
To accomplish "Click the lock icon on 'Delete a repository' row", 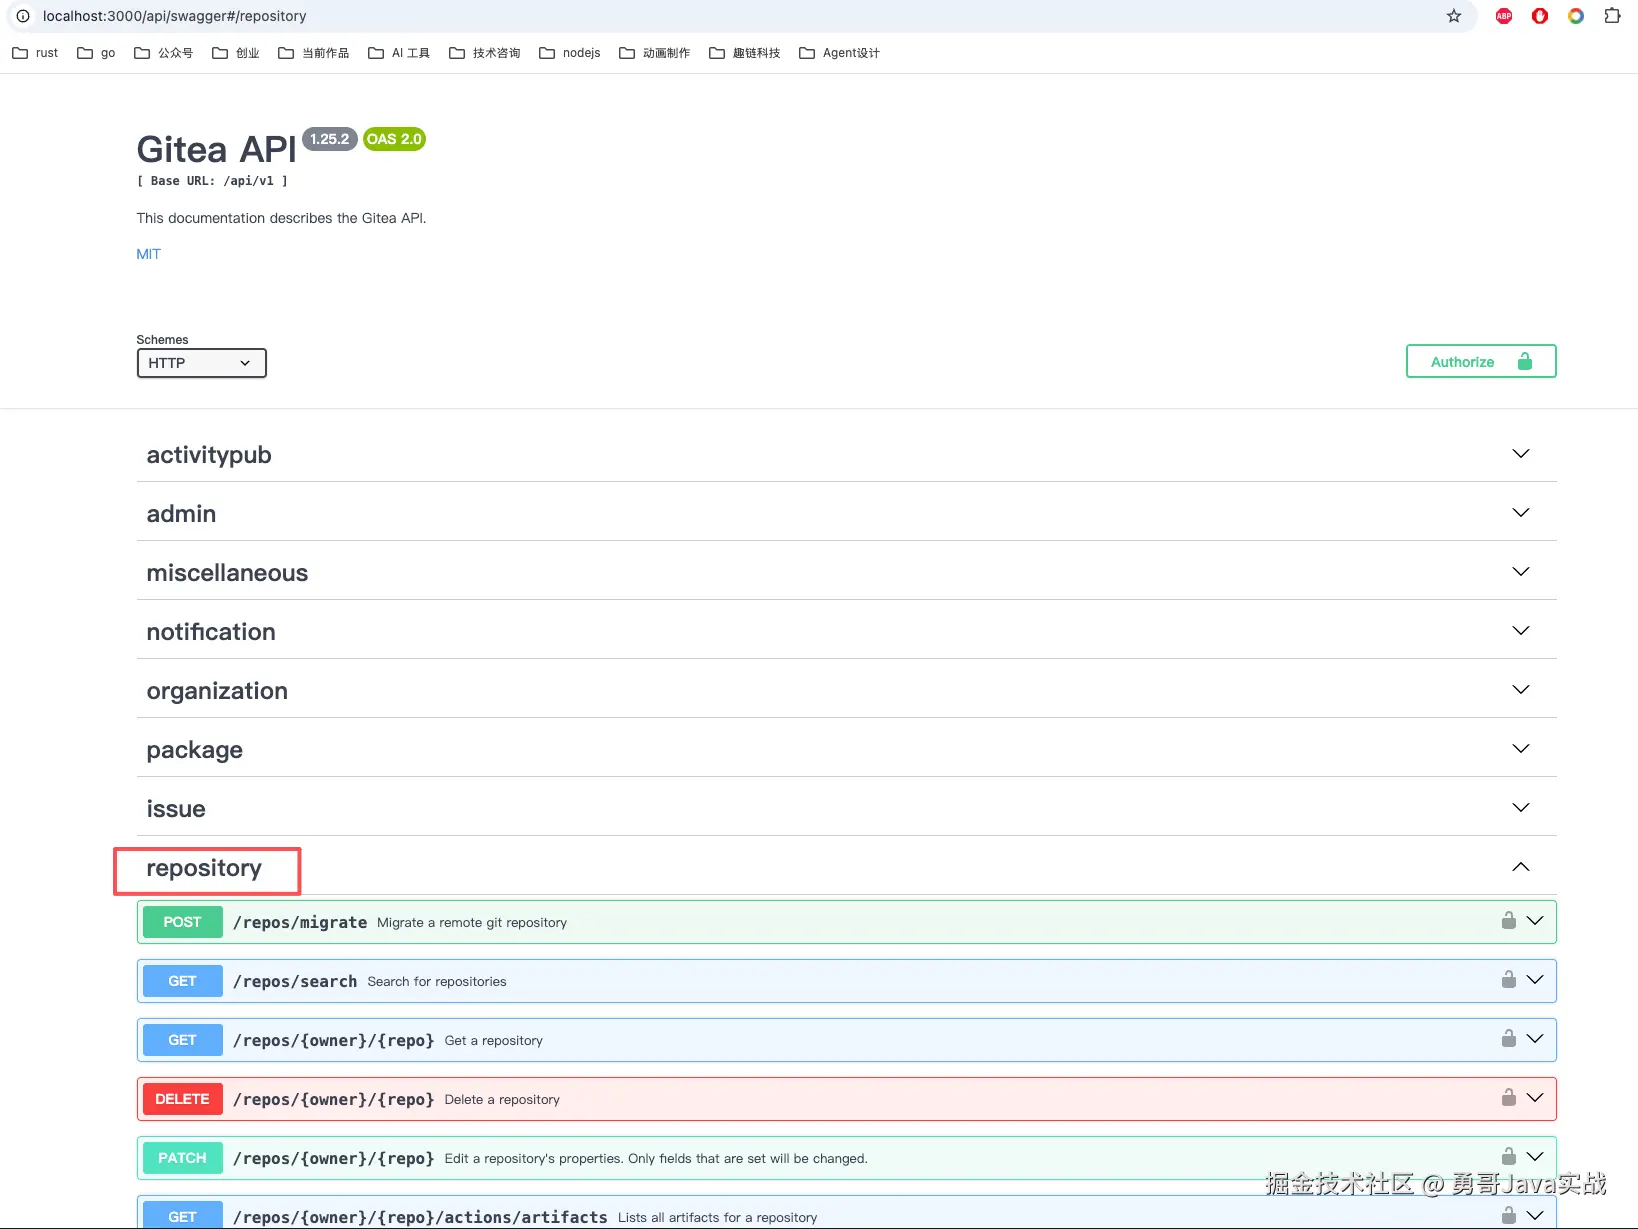I will click(x=1508, y=1097).
